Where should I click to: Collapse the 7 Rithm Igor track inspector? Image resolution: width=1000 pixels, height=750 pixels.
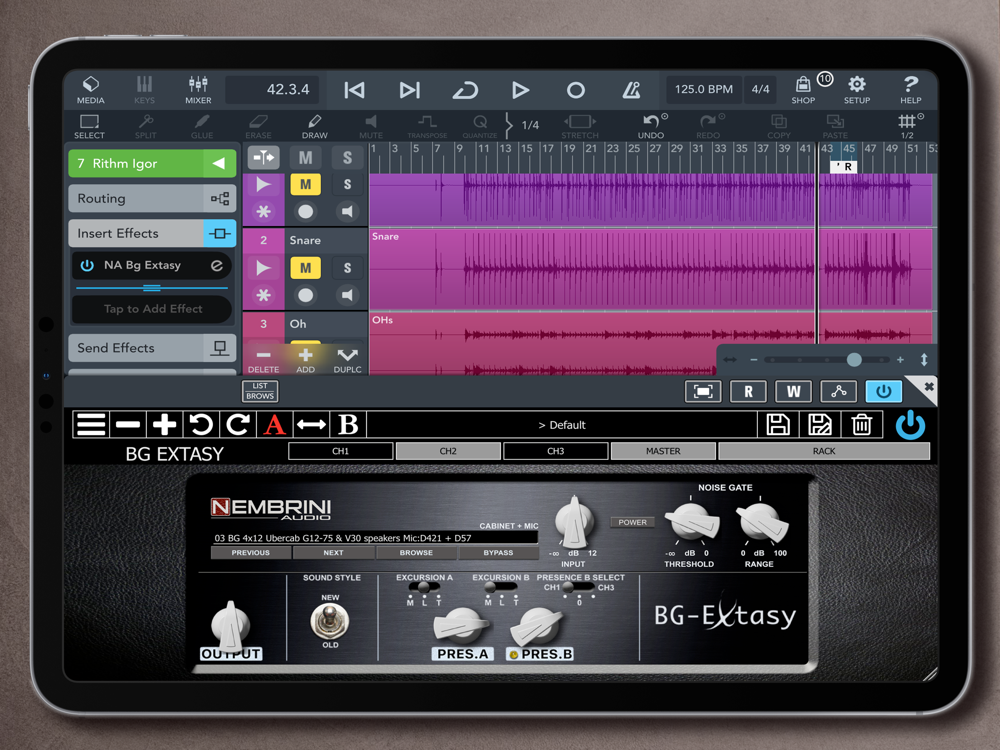[x=219, y=163]
